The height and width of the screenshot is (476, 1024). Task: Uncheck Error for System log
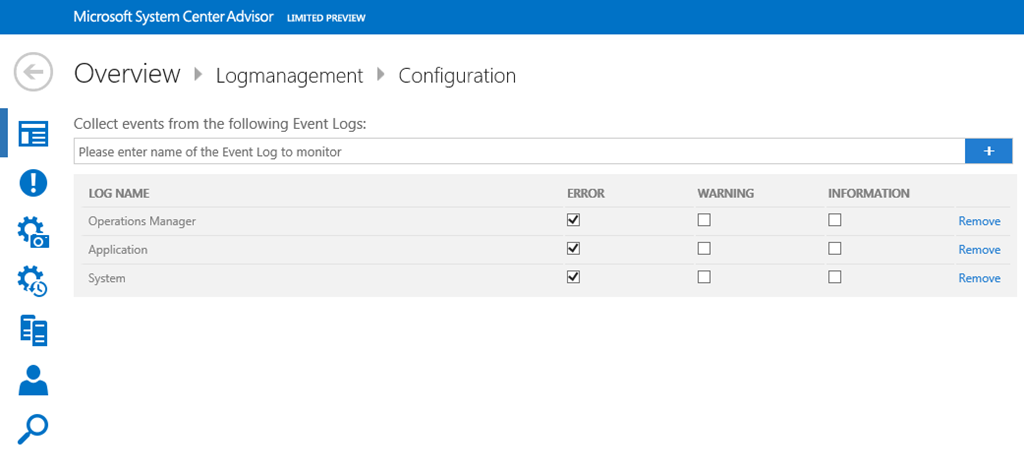(573, 277)
